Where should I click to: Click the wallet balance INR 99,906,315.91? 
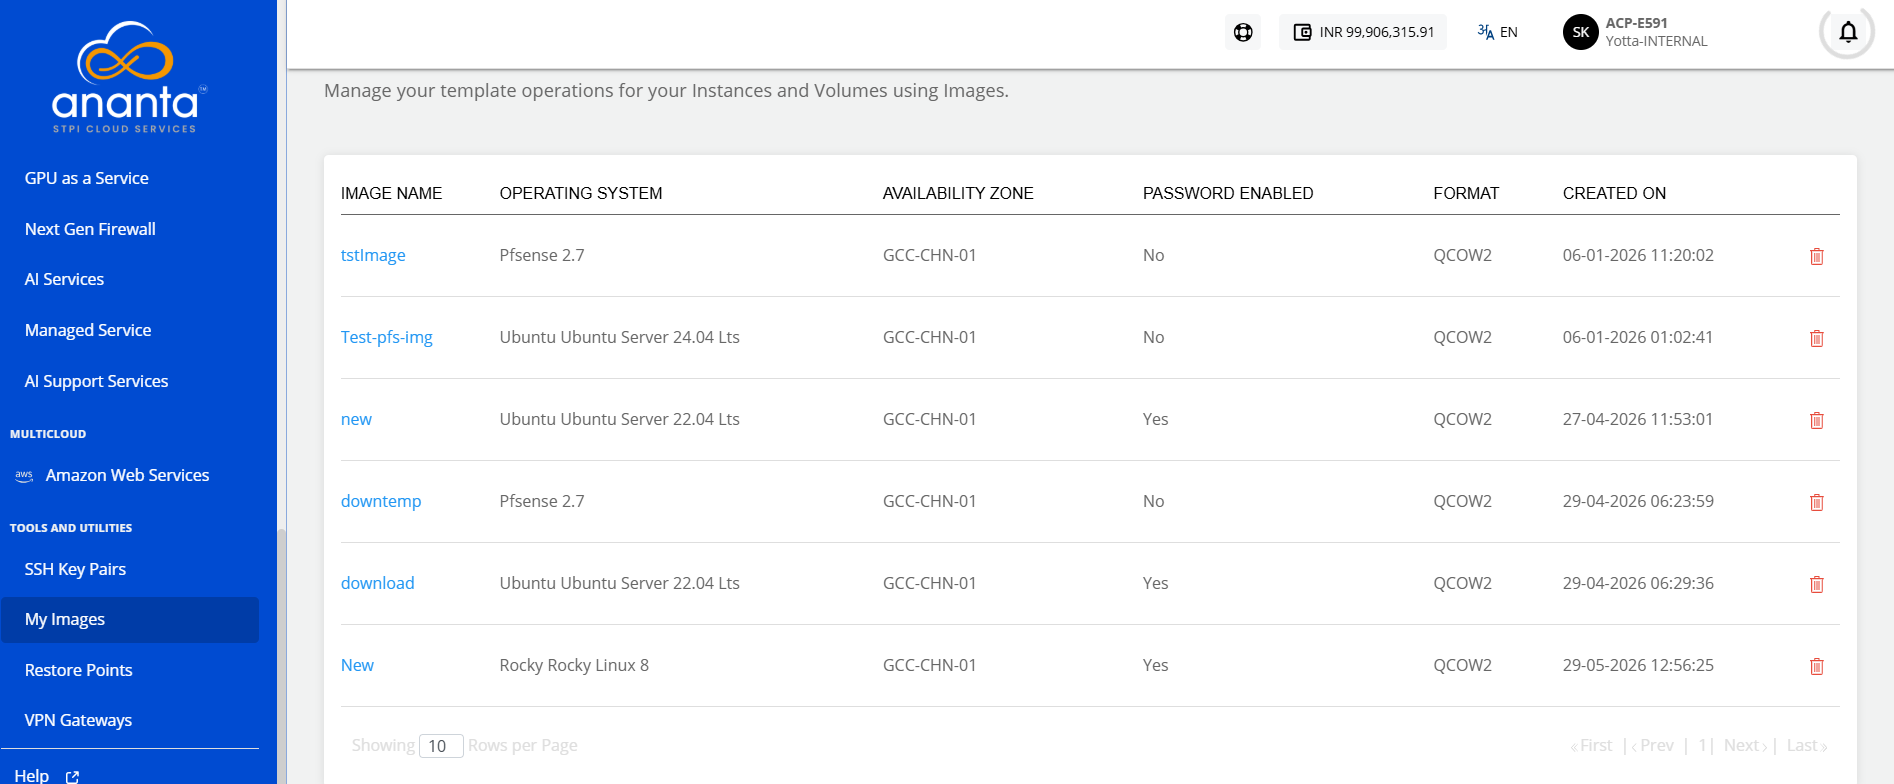(x=1363, y=32)
